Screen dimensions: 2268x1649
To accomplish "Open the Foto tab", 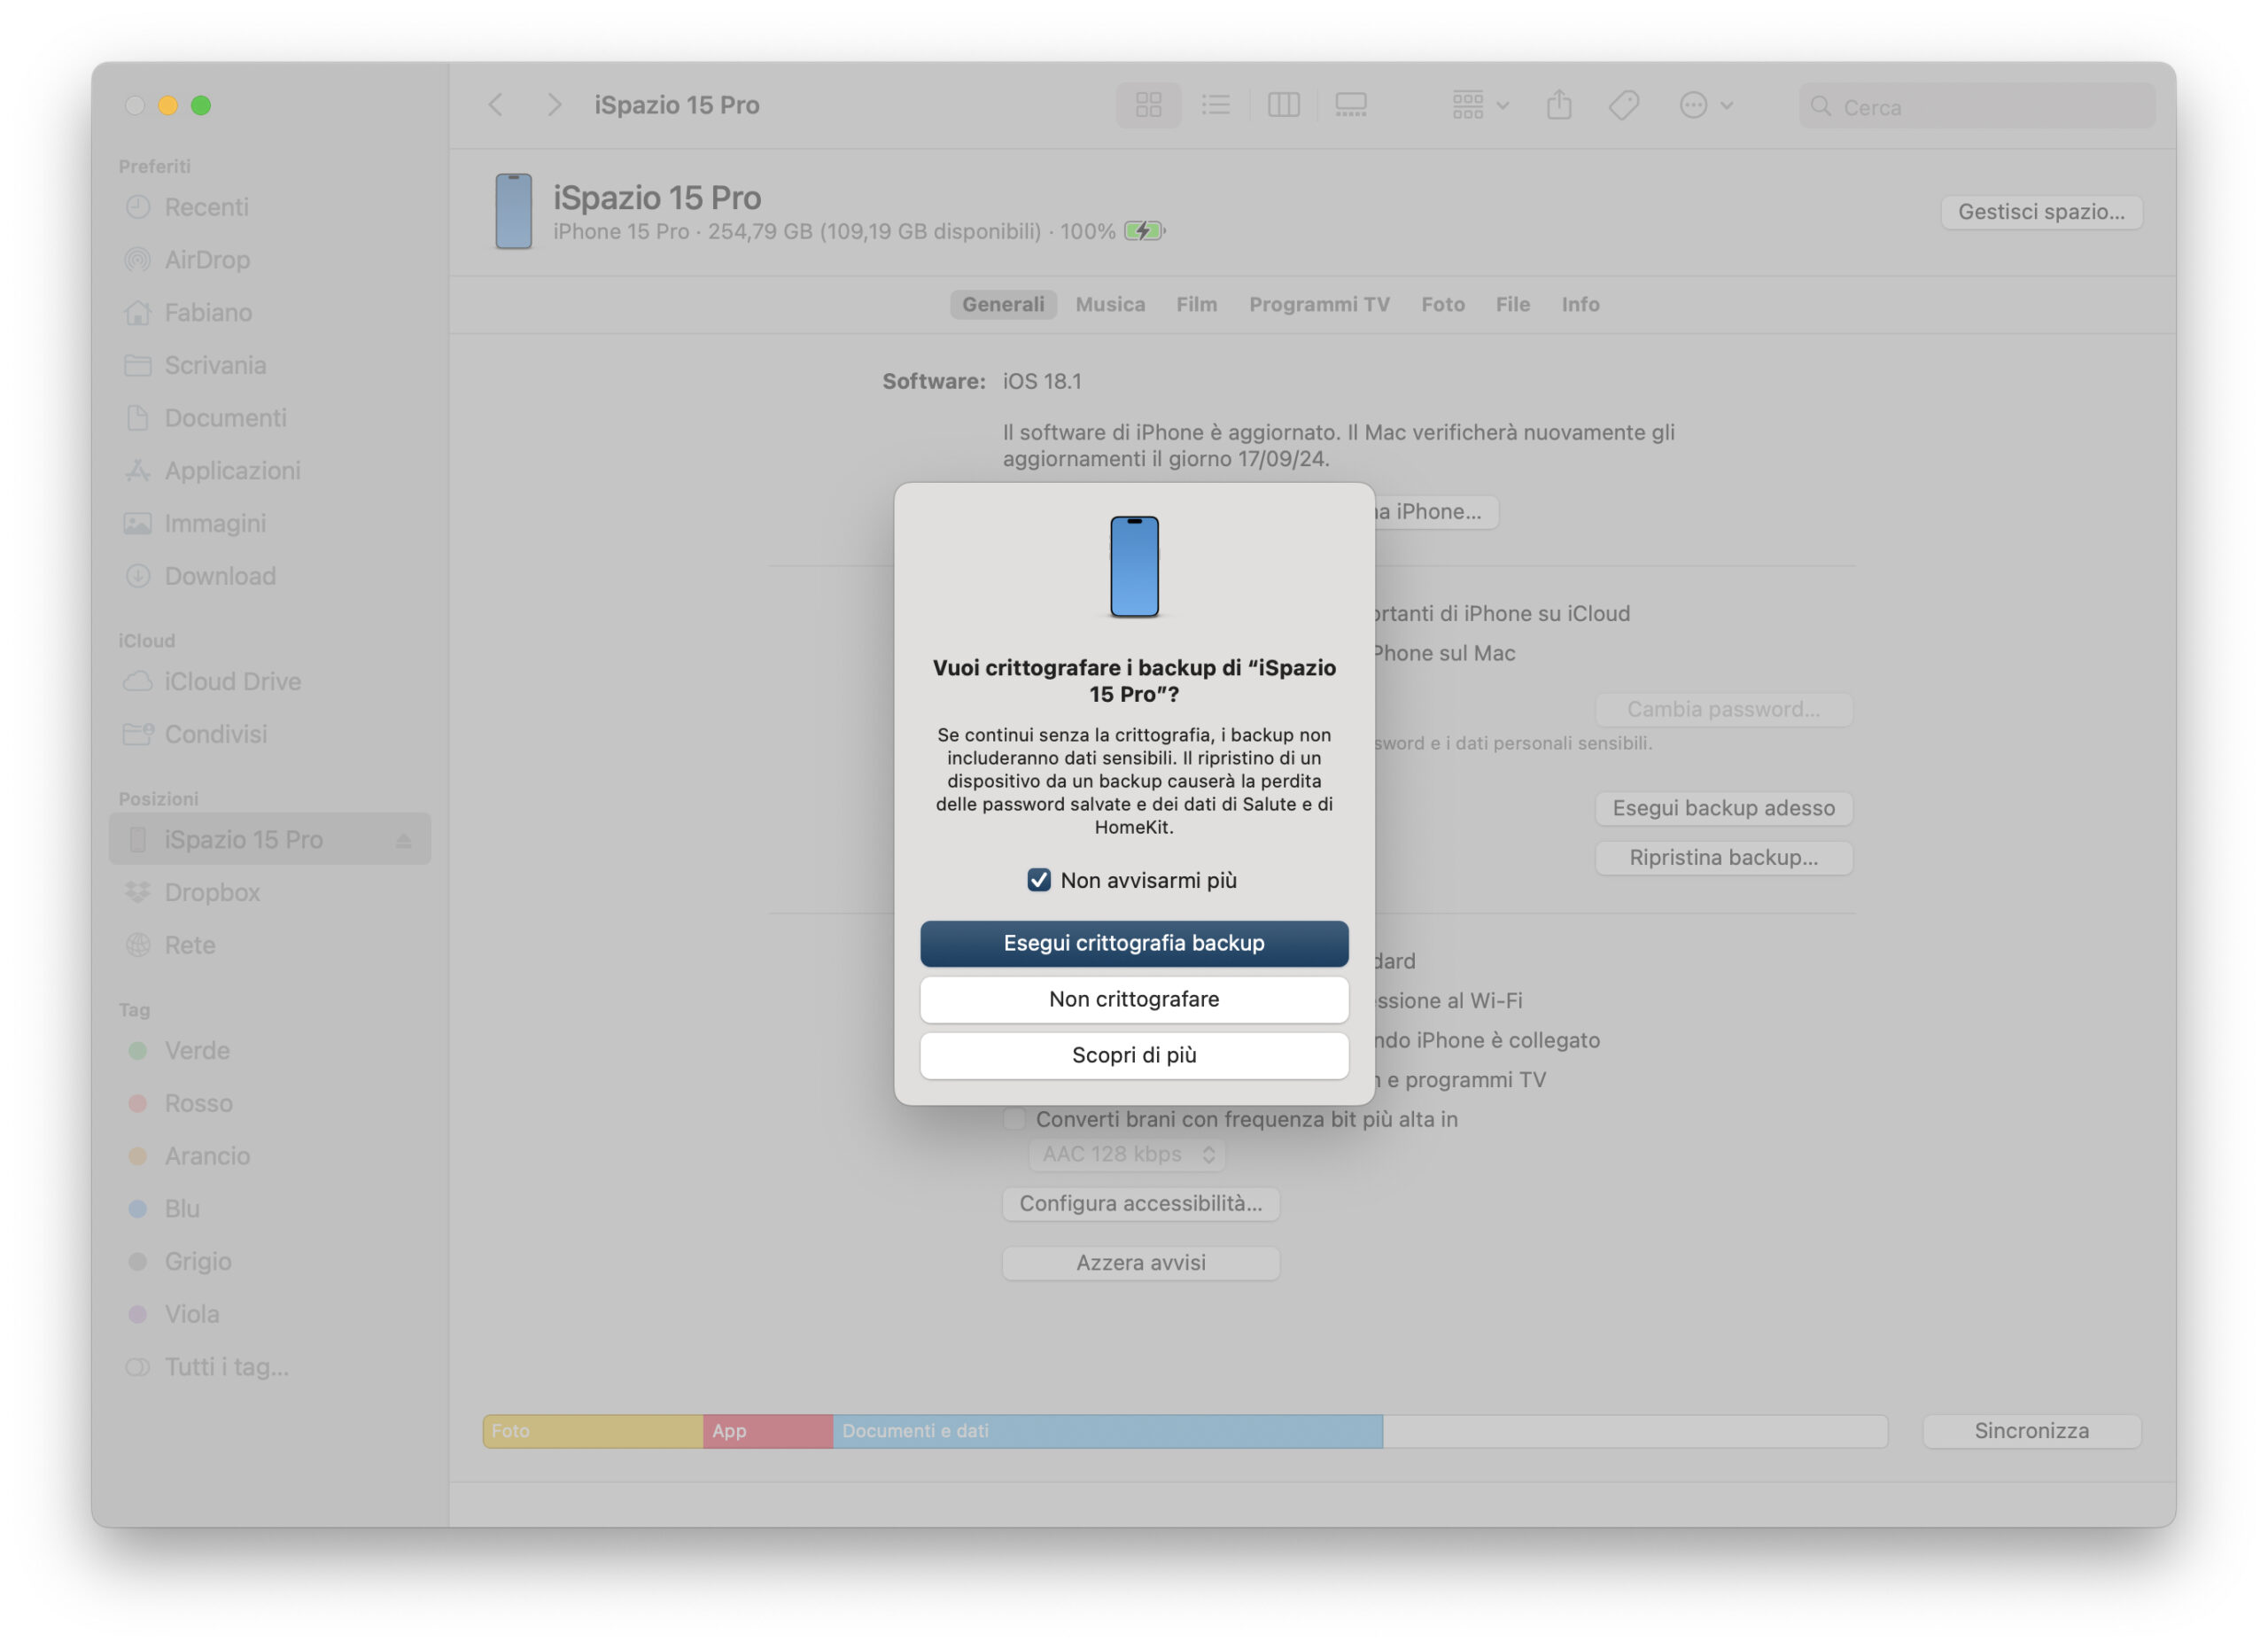I will [x=1442, y=304].
